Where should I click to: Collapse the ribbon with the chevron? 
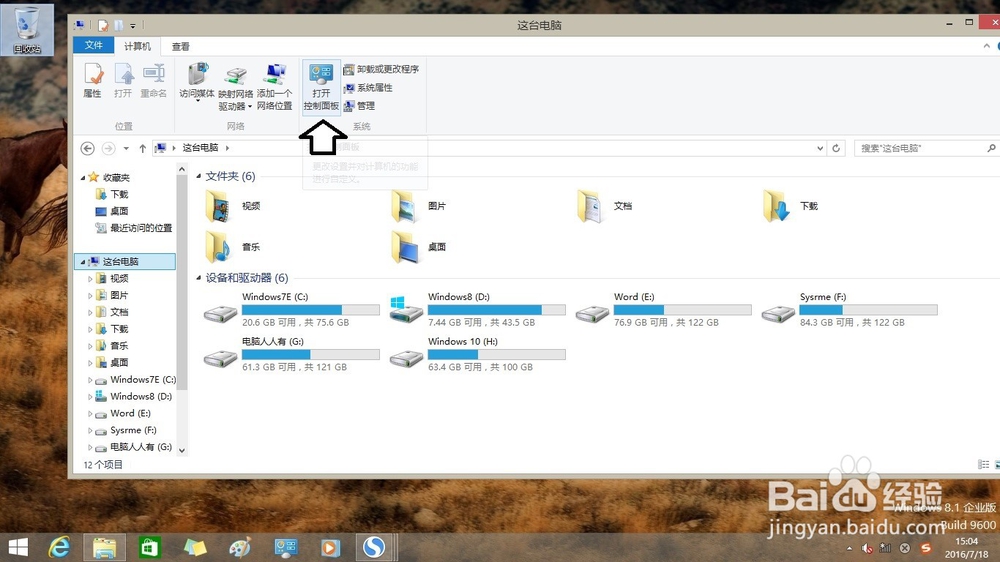point(986,46)
